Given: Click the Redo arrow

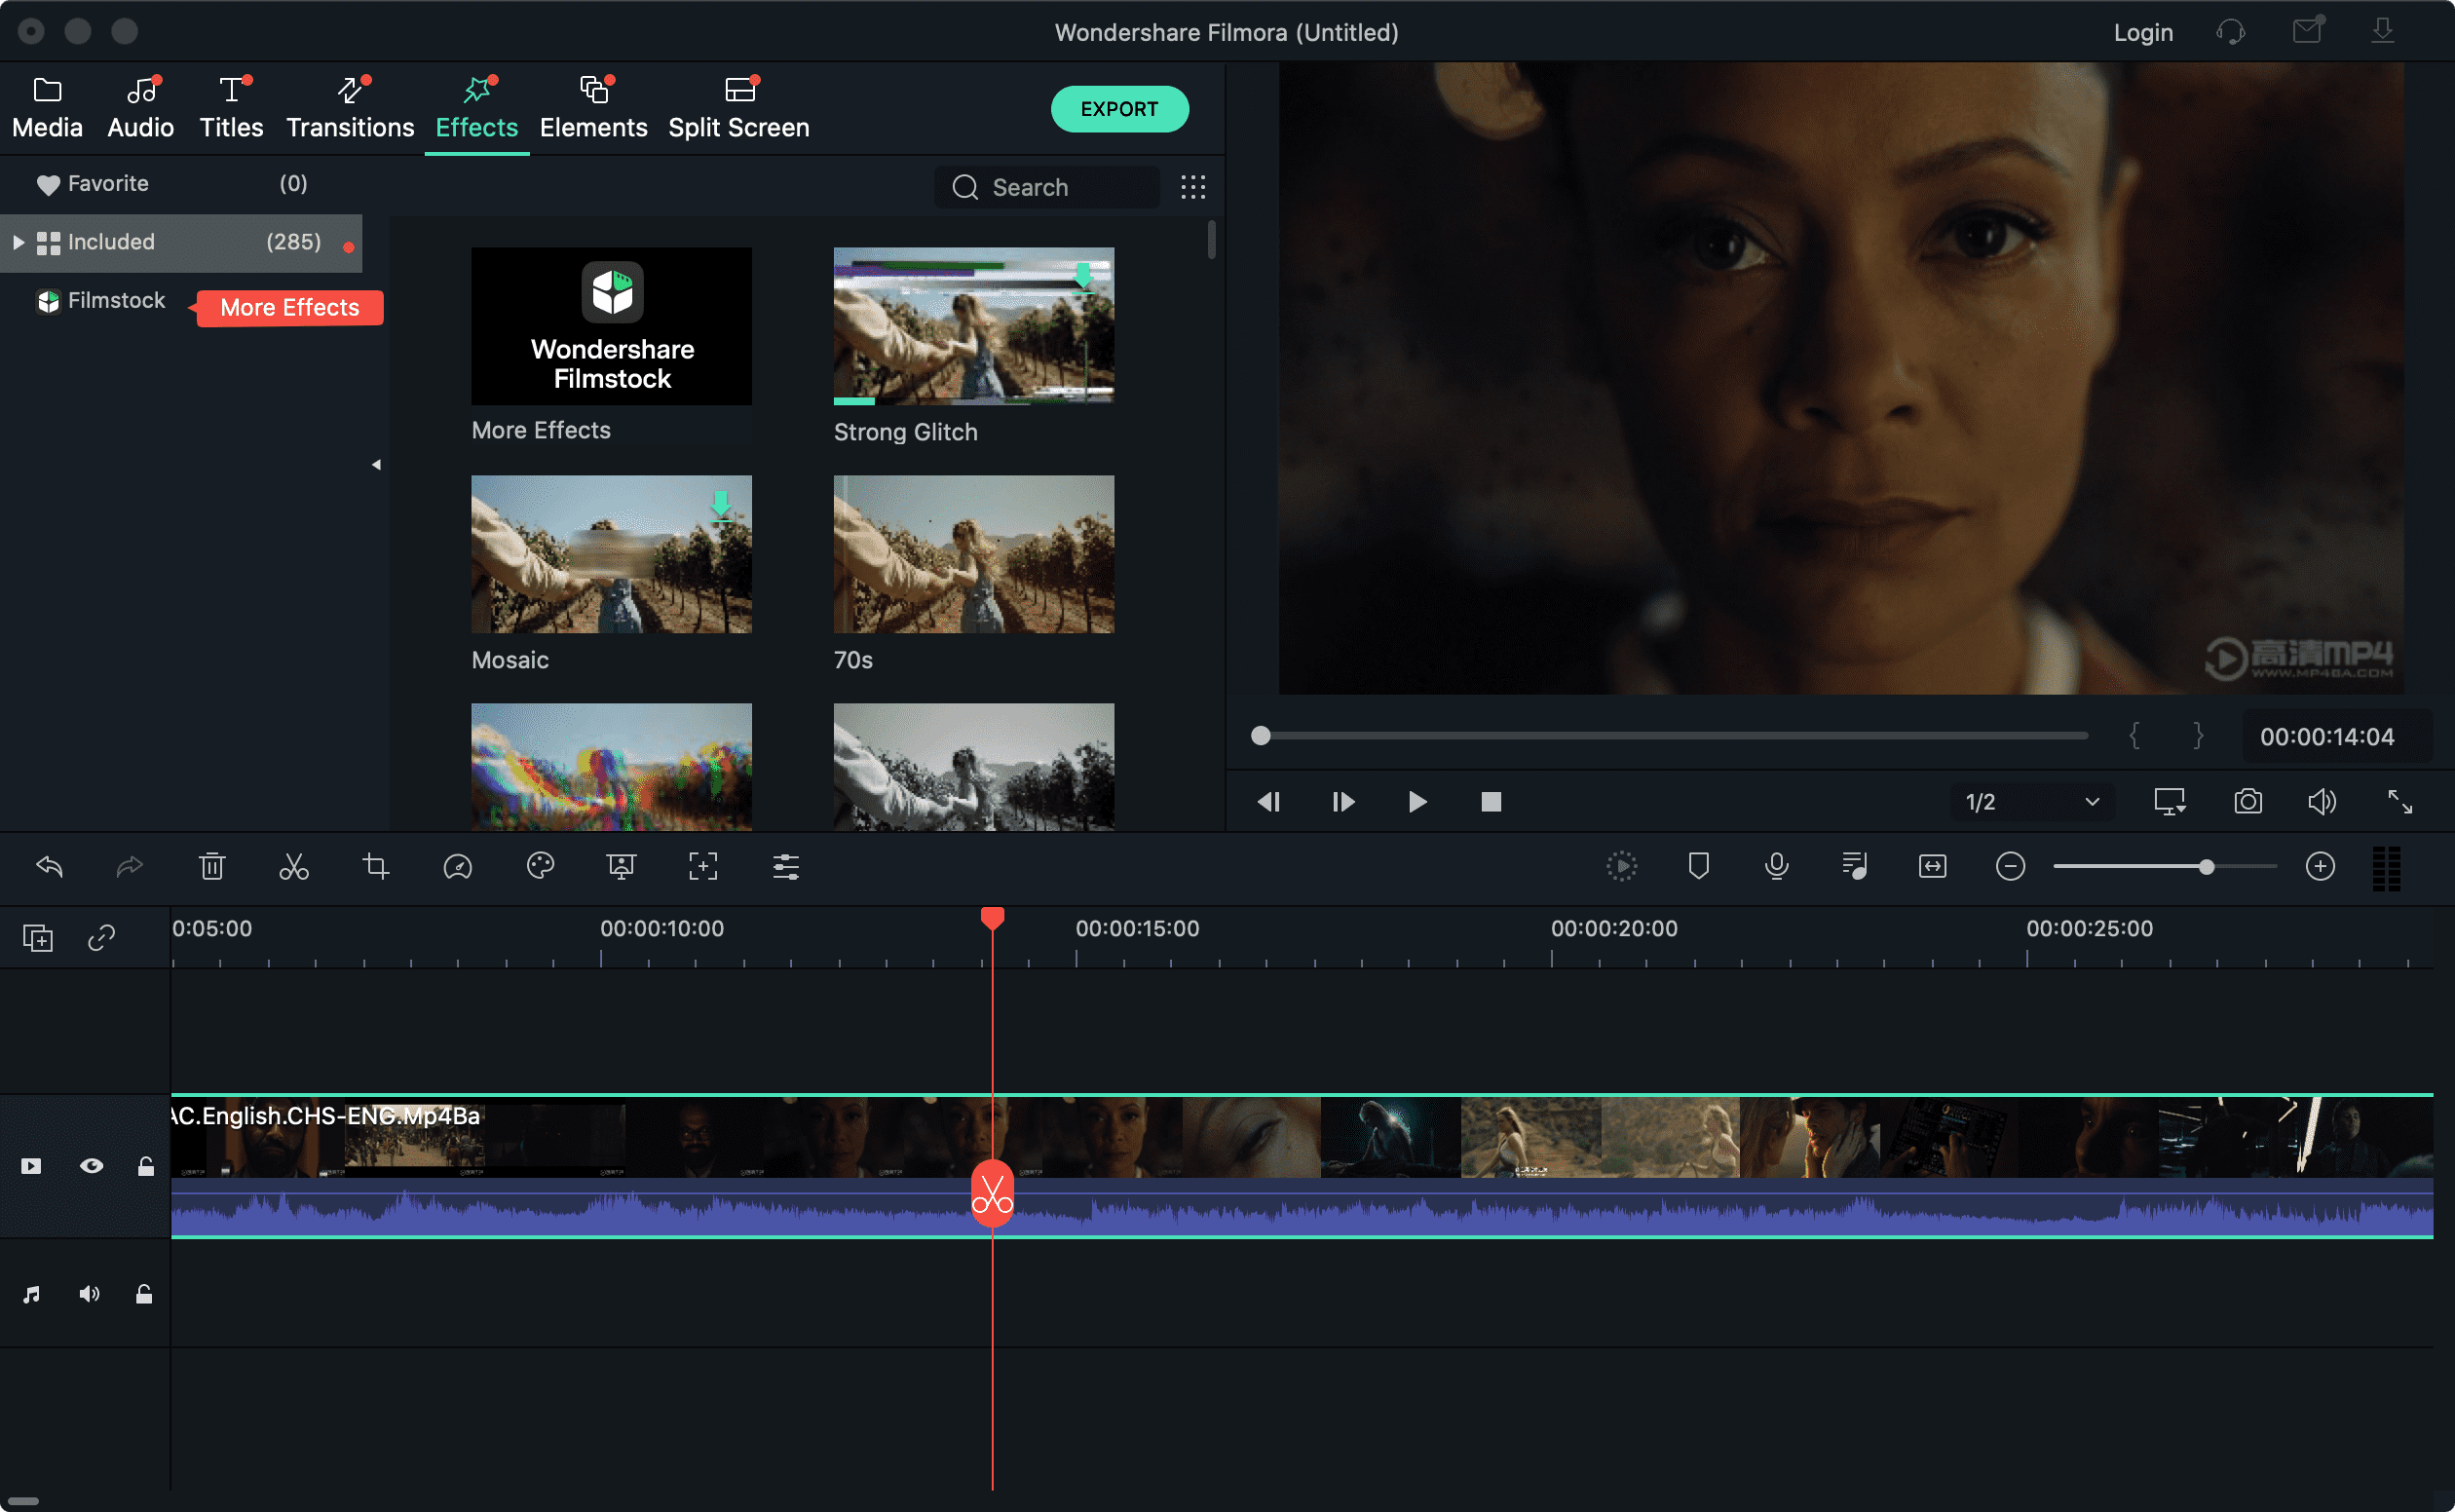Looking at the screenshot, I should 130,866.
